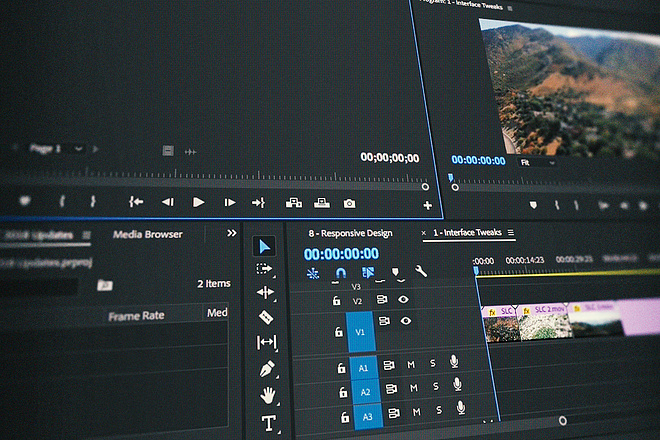Mute audio track A1
660x440 pixels.
click(411, 364)
